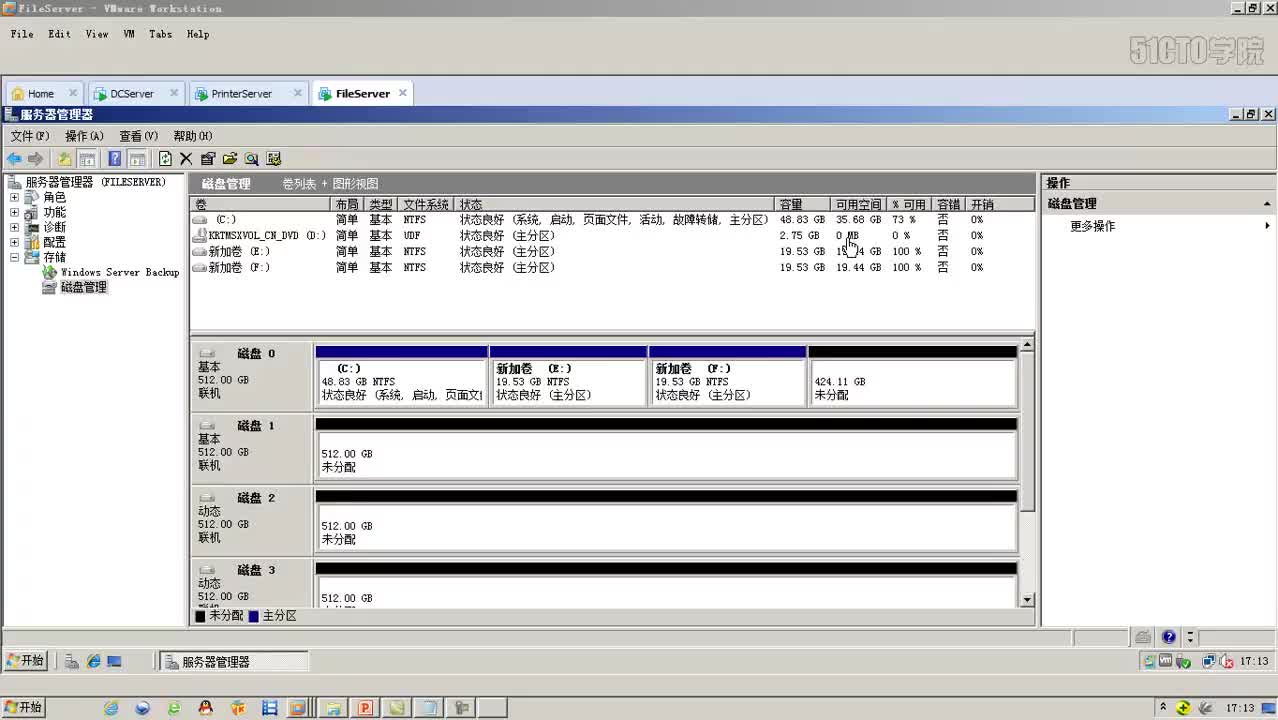Click the Back arrow in Server Manager toolbar
Viewport: 1278px width, 720px height.
14,159
